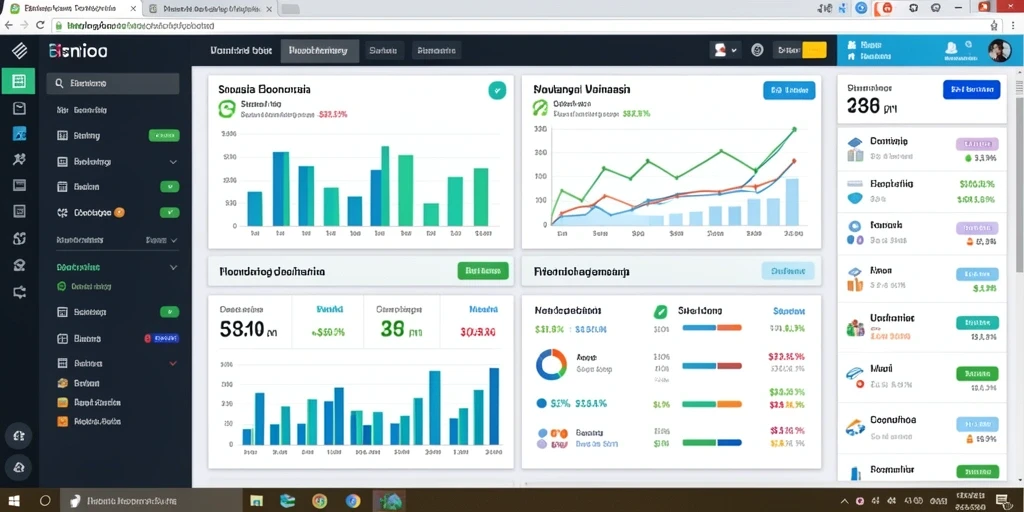The image size is (1024, 512).
Task: Toggle the green switch beside the orange badge item
Action: coord(170,212)
